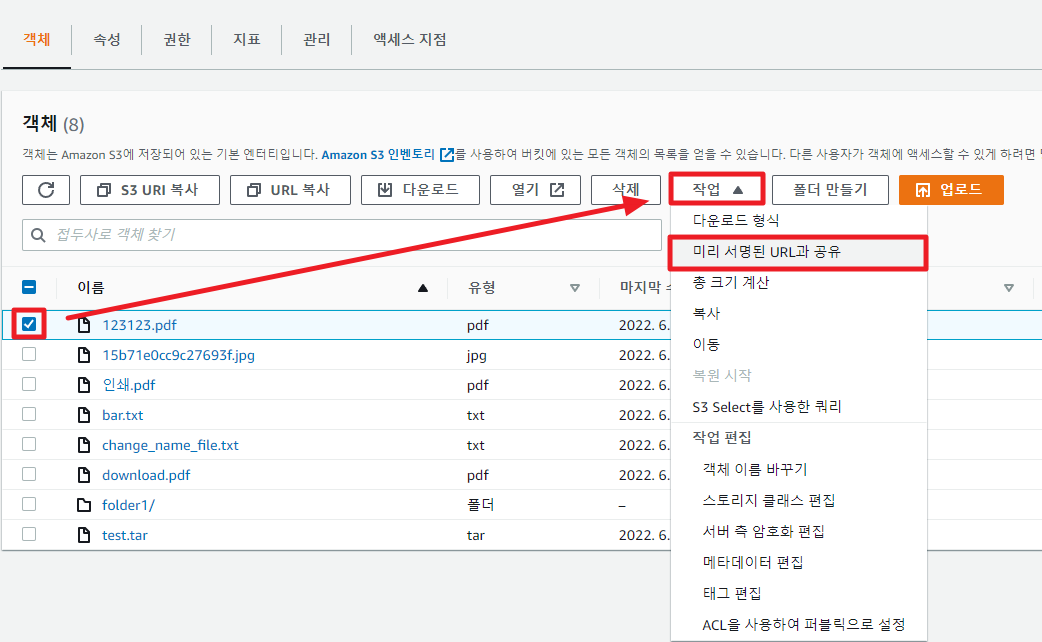Image resolution: width=1042 pixels, height=642 pixels.
Task: Click the folder icon beside folder1/
Action: tap(84, 505)
